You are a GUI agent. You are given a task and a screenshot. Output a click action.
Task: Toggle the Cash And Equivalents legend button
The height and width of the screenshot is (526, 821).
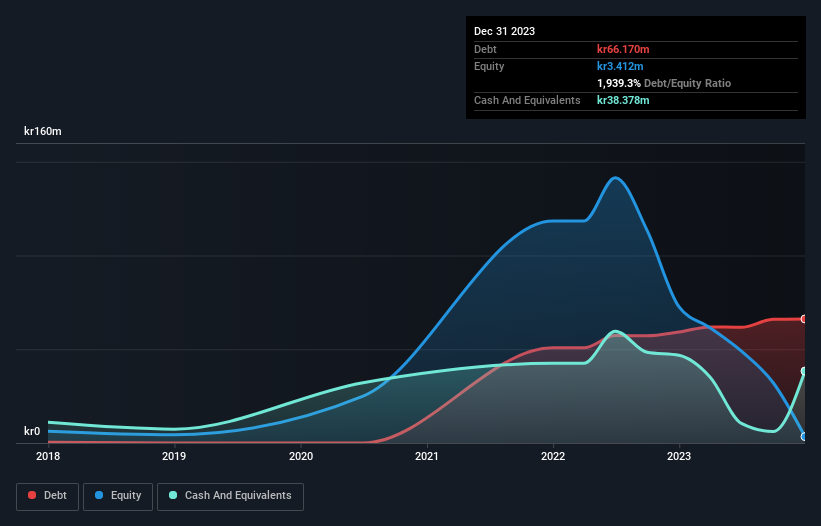(230, 496)
